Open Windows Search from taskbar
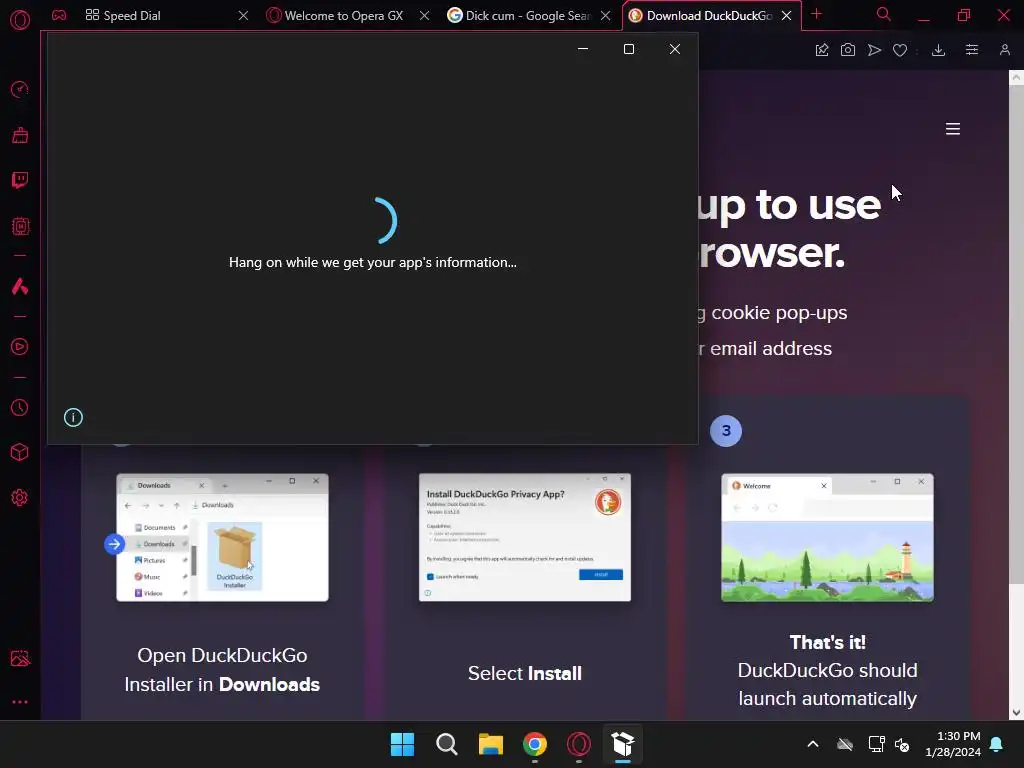This screenshot has height=768, width=1024. click(447, 744)
